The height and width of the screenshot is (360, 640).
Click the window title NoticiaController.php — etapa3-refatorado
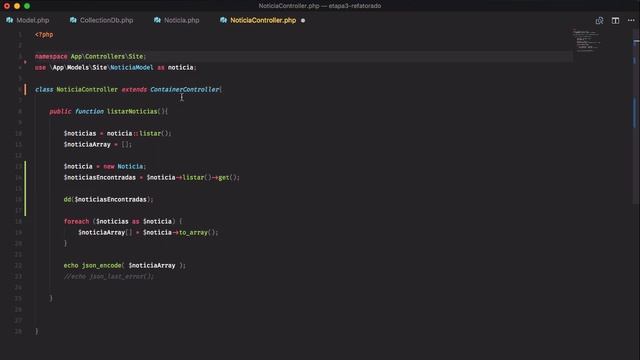tap(320, 6)
